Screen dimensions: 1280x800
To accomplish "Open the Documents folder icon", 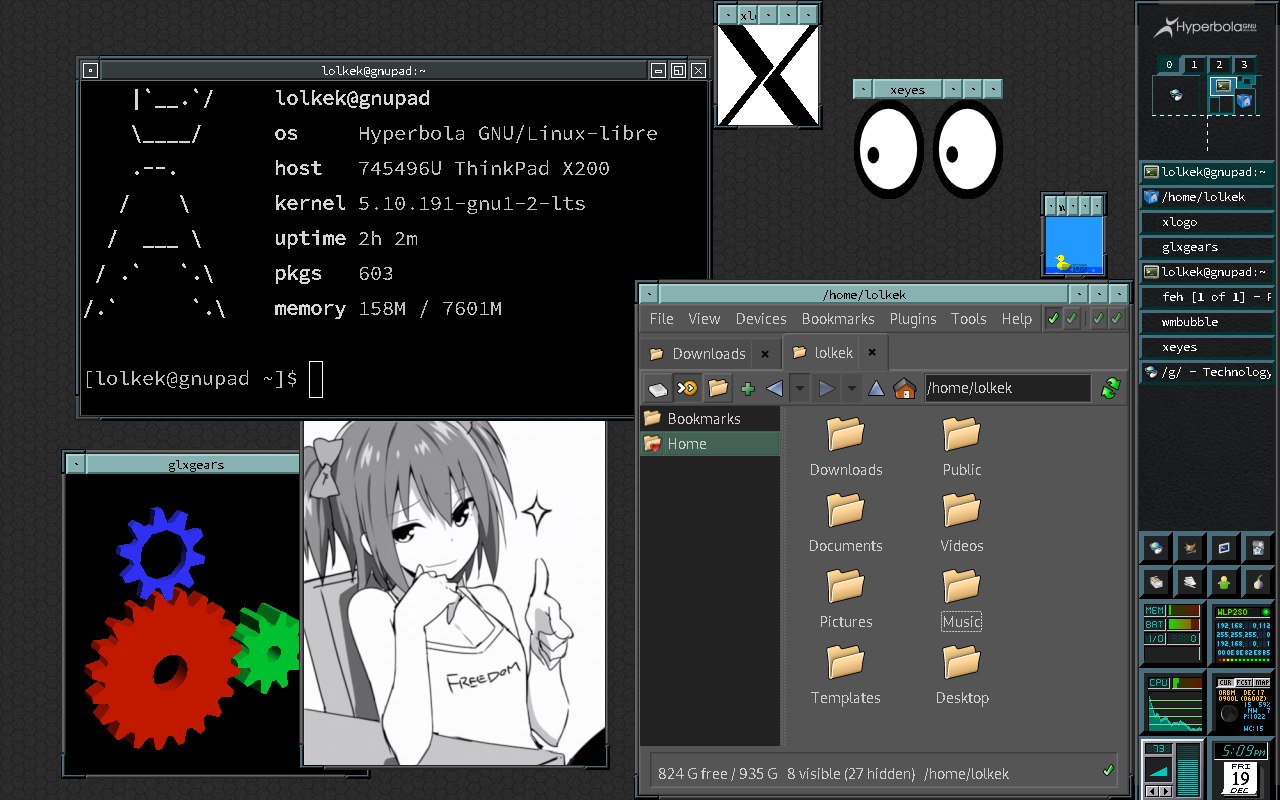I will coord(846,510).
